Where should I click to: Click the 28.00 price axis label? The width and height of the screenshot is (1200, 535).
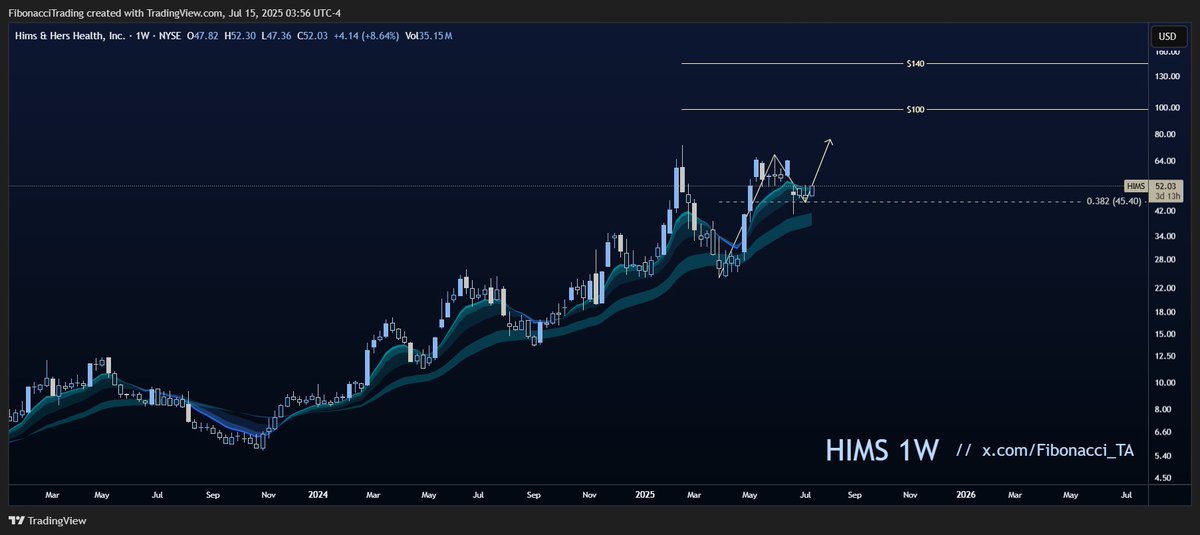(1165, 261)
